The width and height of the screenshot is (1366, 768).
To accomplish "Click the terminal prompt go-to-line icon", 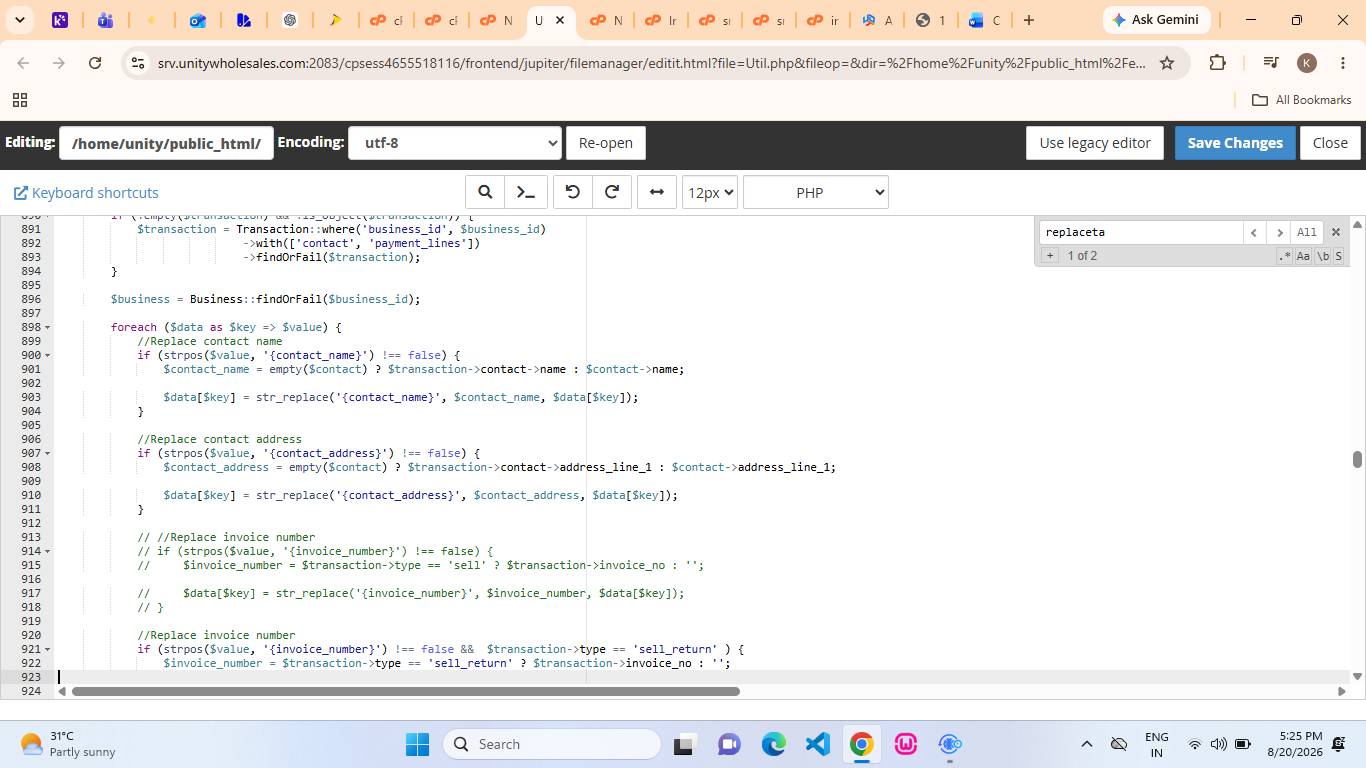I will pos(525,192).
